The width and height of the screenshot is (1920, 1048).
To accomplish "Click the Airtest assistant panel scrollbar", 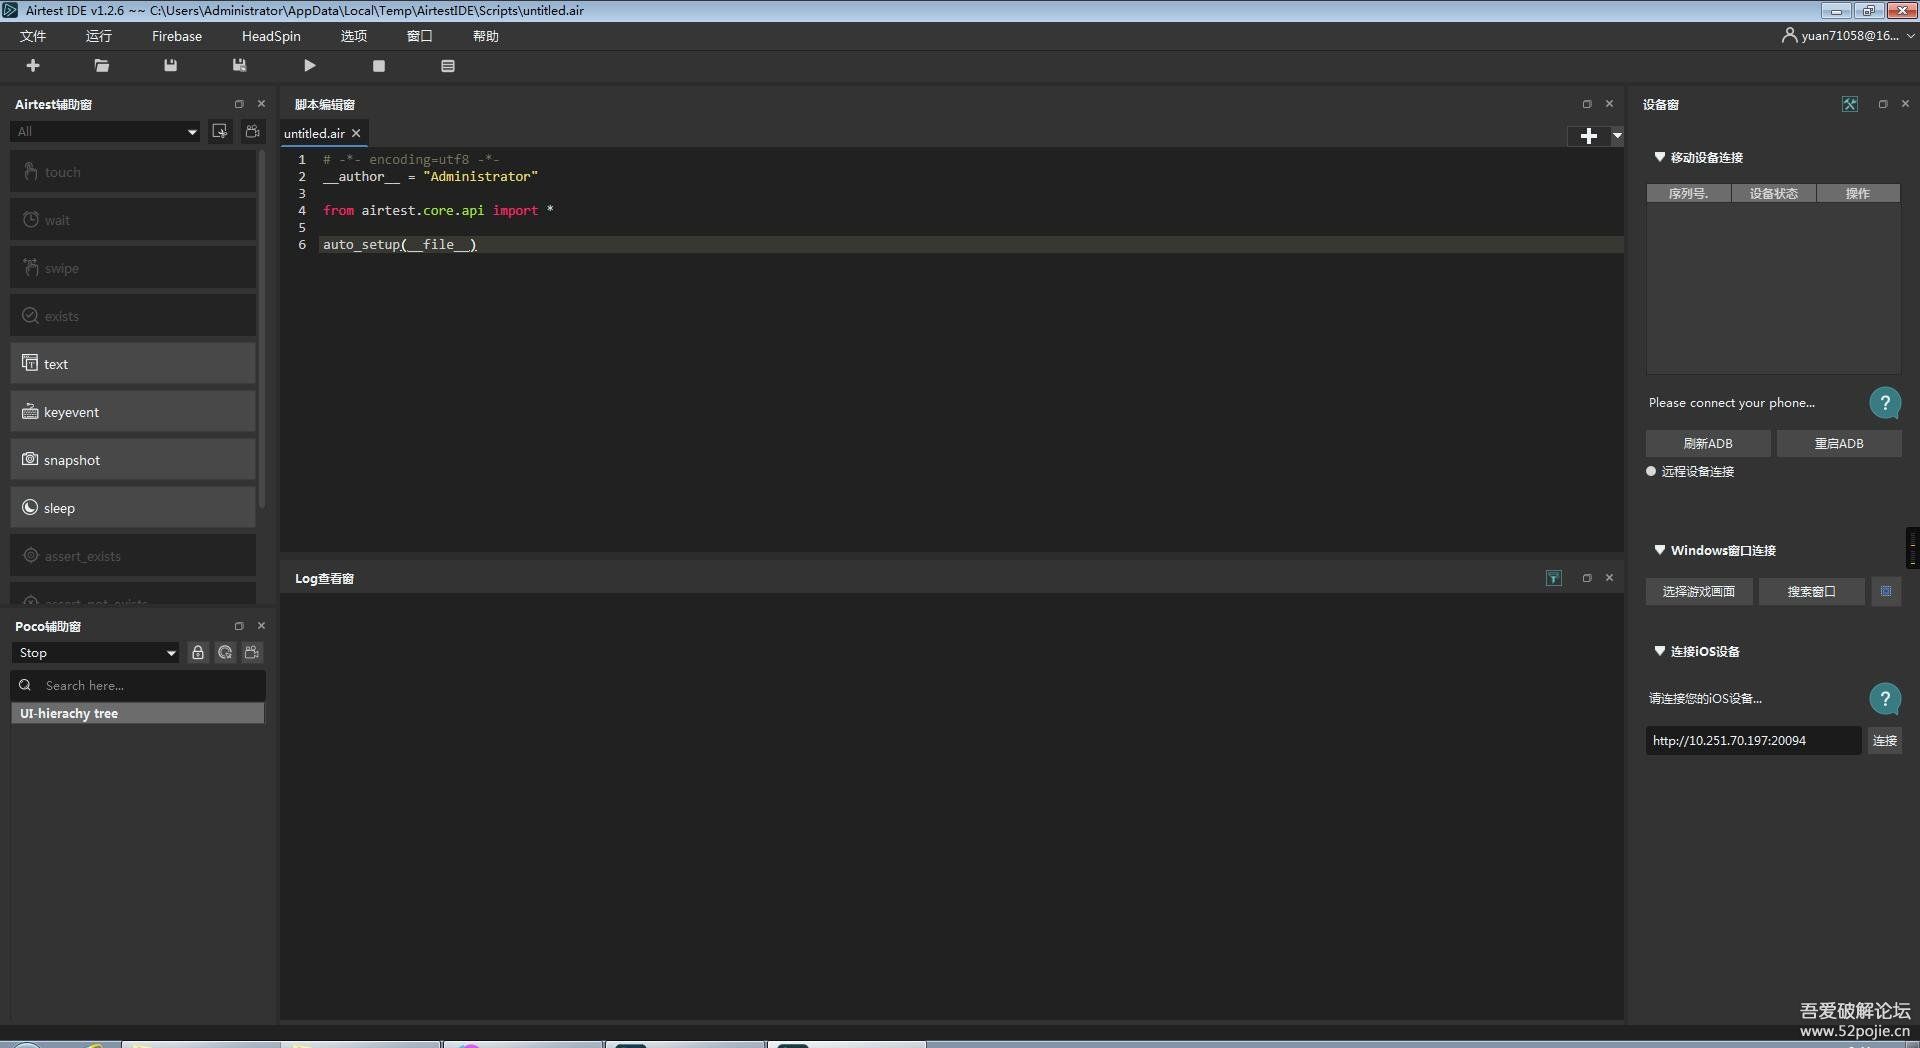I will tap(262, 330).
